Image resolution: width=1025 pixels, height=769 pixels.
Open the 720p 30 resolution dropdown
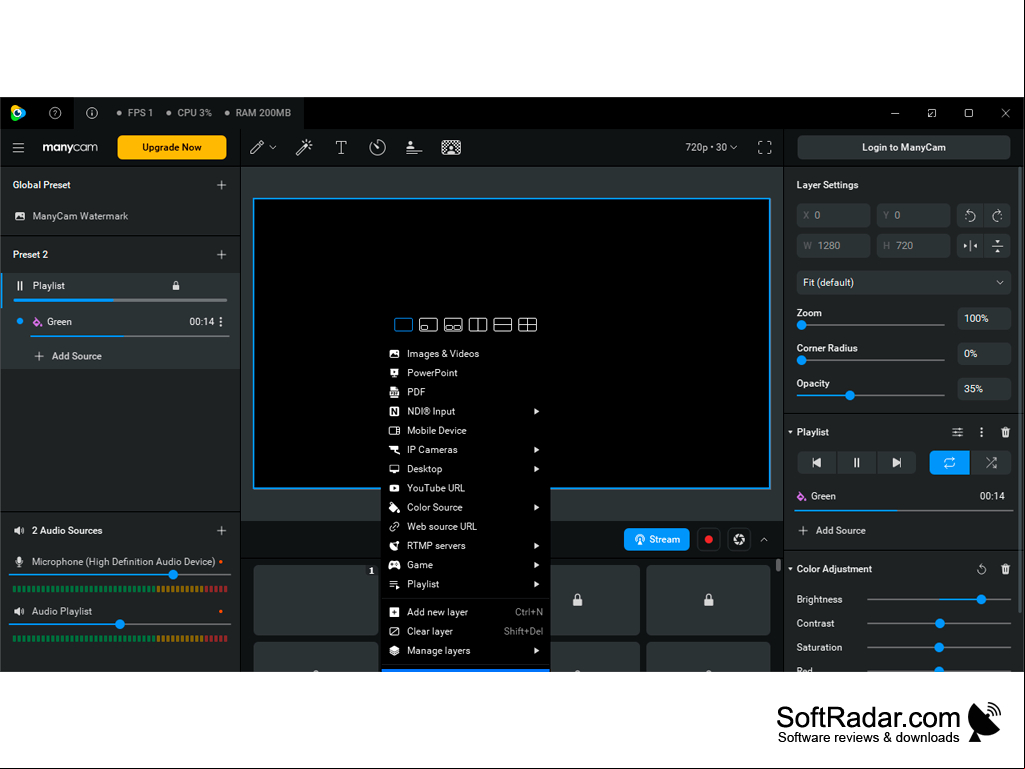tap(711, 148)
